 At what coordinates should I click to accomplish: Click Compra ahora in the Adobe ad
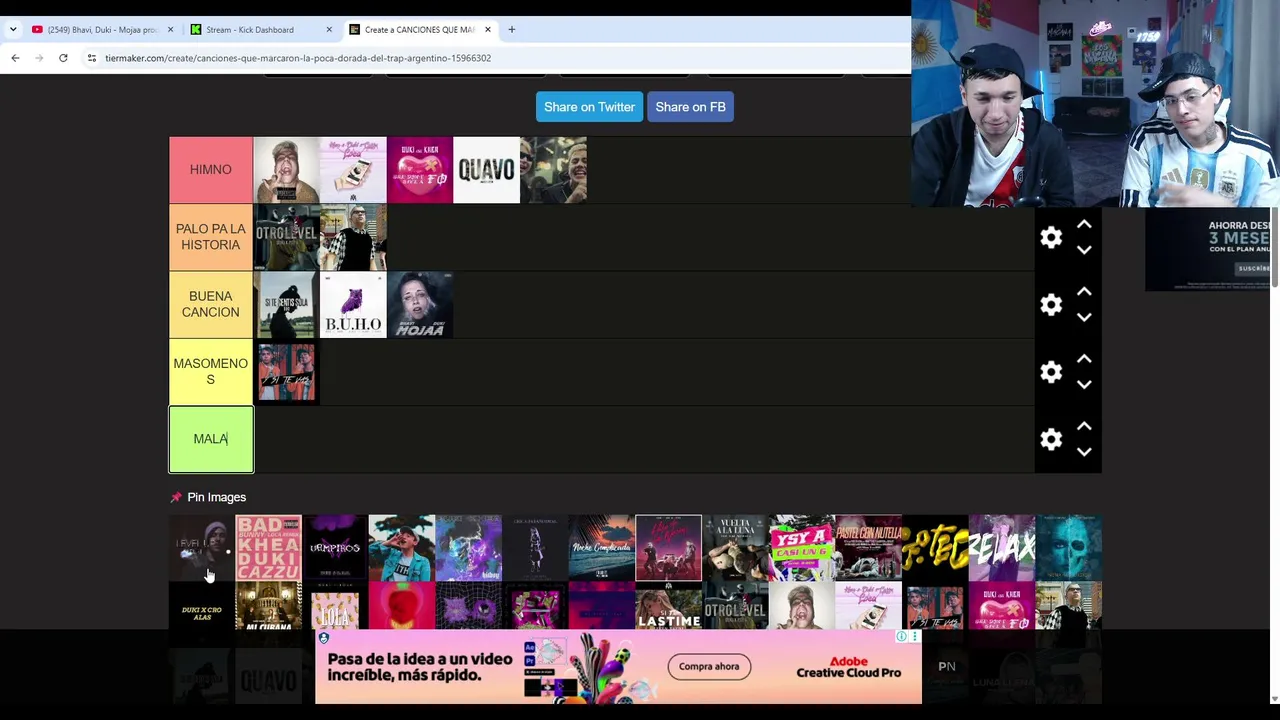click(x=709, y=666)
